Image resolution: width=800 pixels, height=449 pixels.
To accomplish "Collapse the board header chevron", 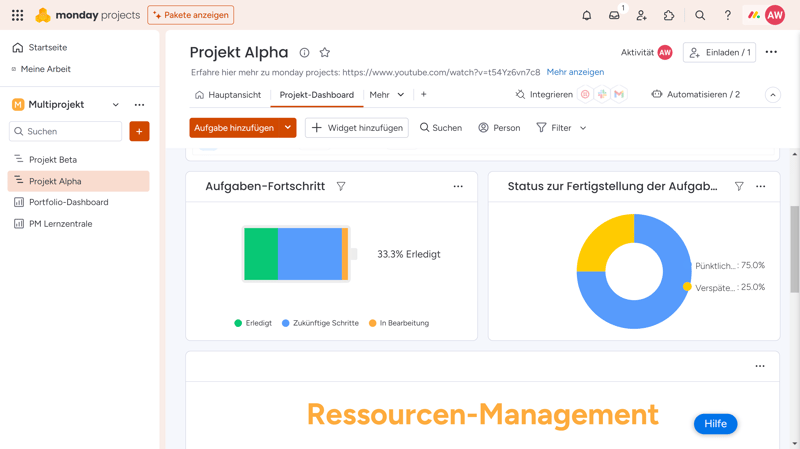I will [773, 95].
